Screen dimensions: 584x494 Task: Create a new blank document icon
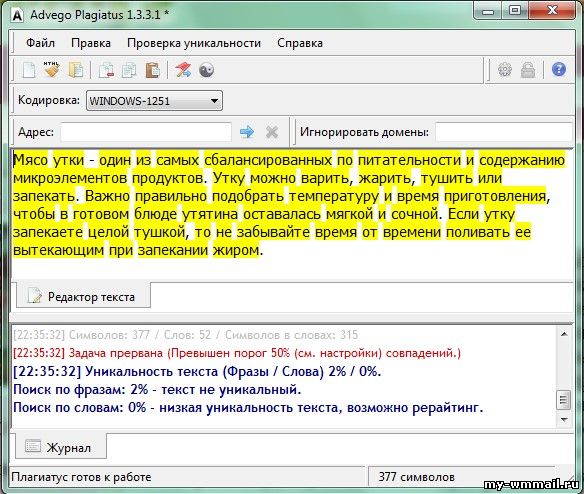pyautogui.click(x=29, y=70)
